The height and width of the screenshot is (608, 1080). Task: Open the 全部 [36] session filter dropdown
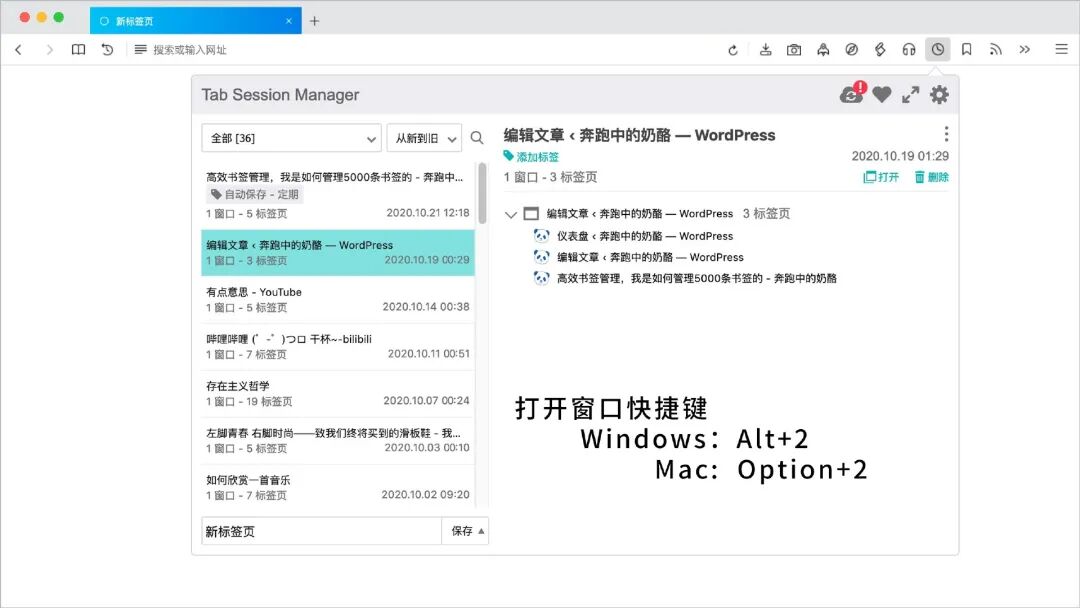pyautogui.click(x=291, y=138)
